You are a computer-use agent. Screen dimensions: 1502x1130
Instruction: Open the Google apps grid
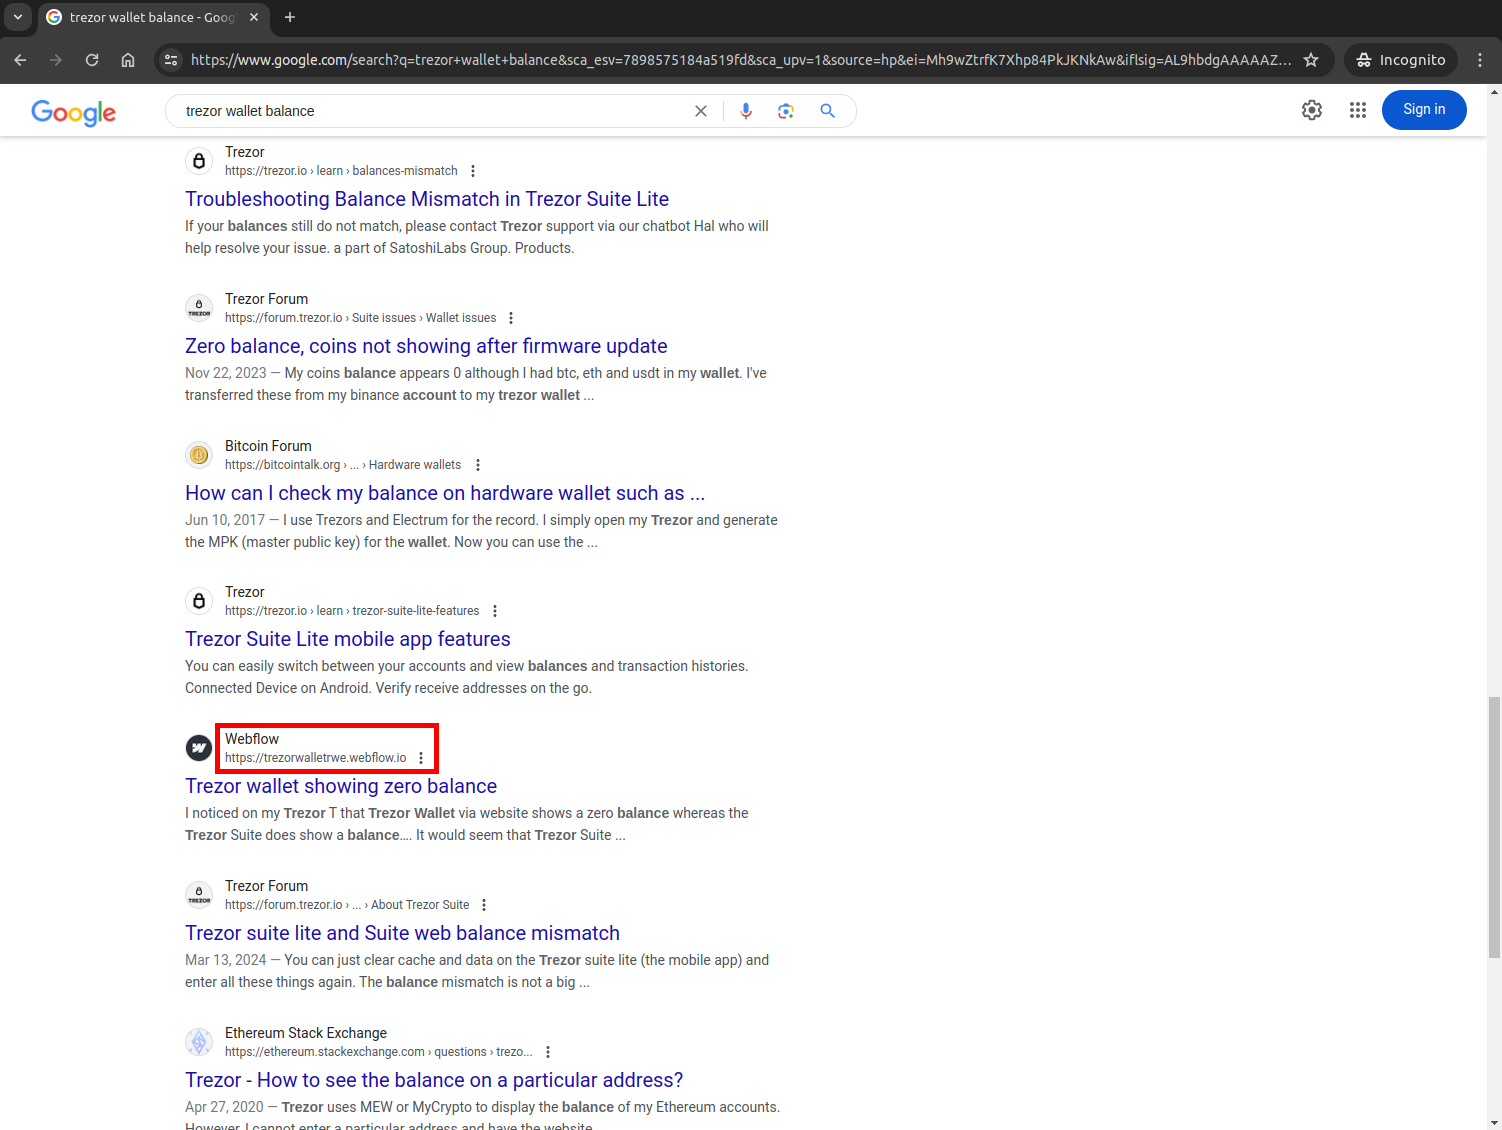pos(1357,110)
